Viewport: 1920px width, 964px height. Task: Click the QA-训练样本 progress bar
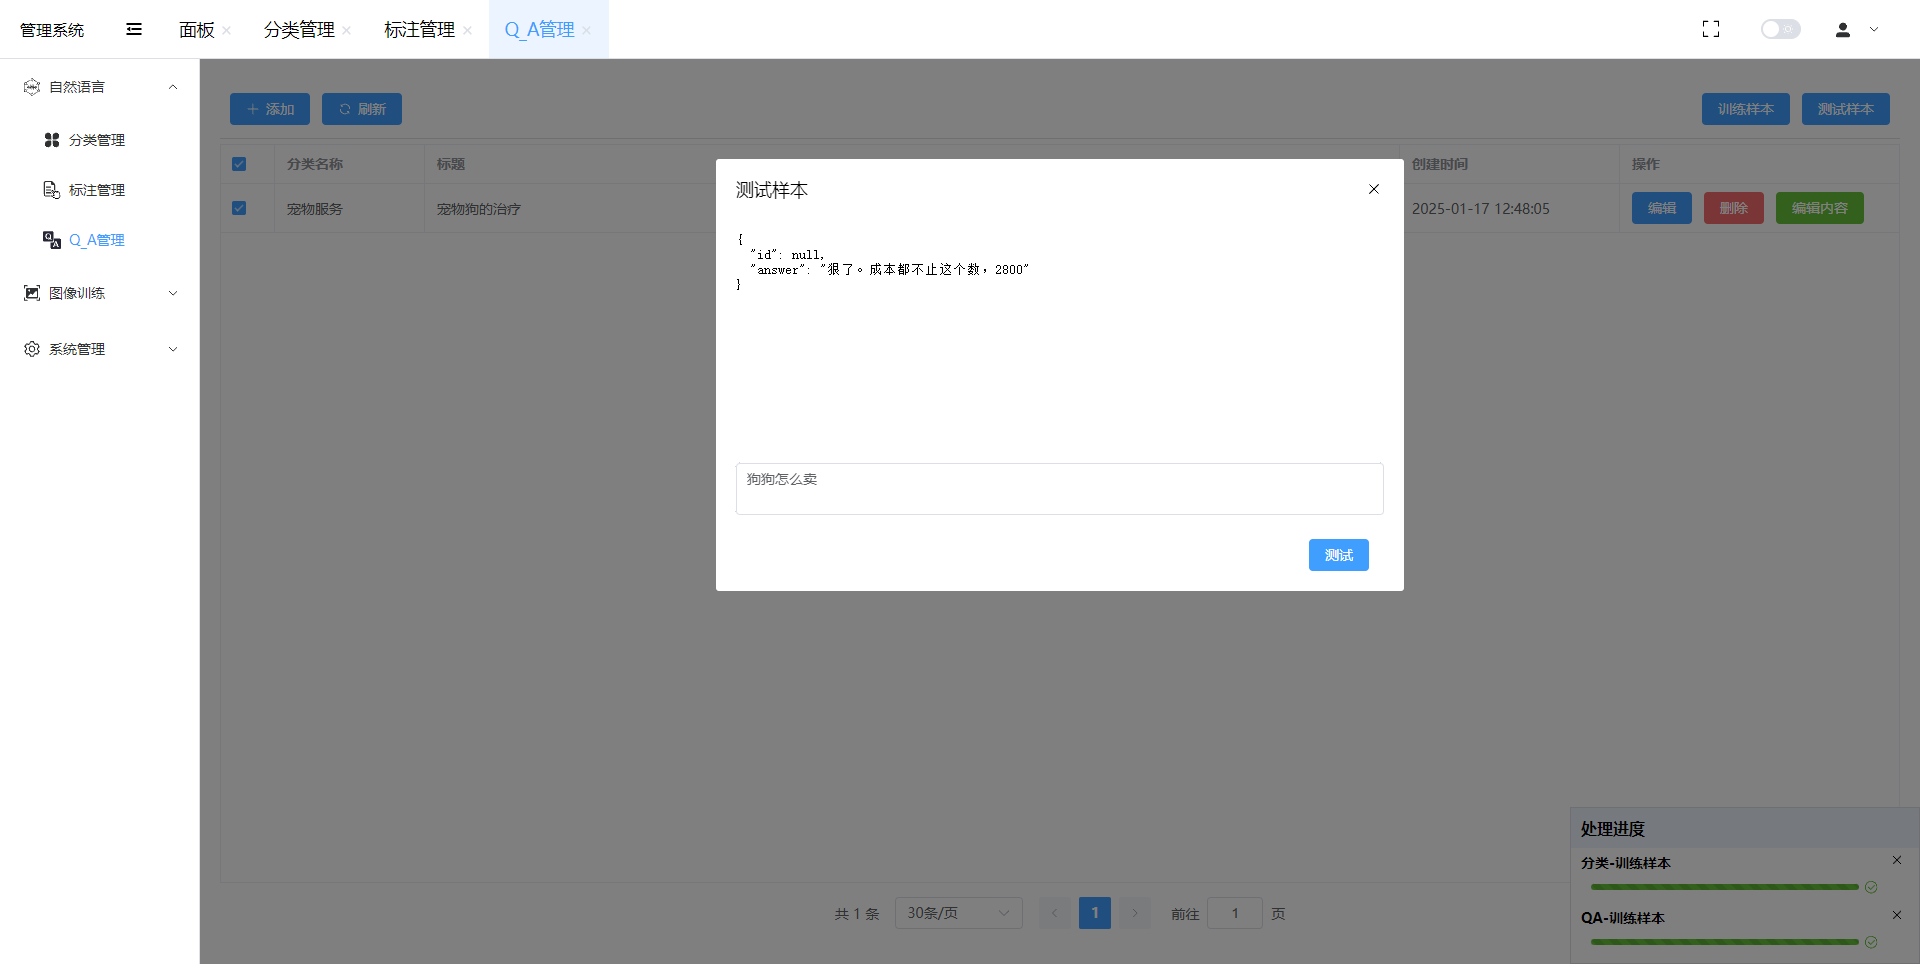[1725, 942]
